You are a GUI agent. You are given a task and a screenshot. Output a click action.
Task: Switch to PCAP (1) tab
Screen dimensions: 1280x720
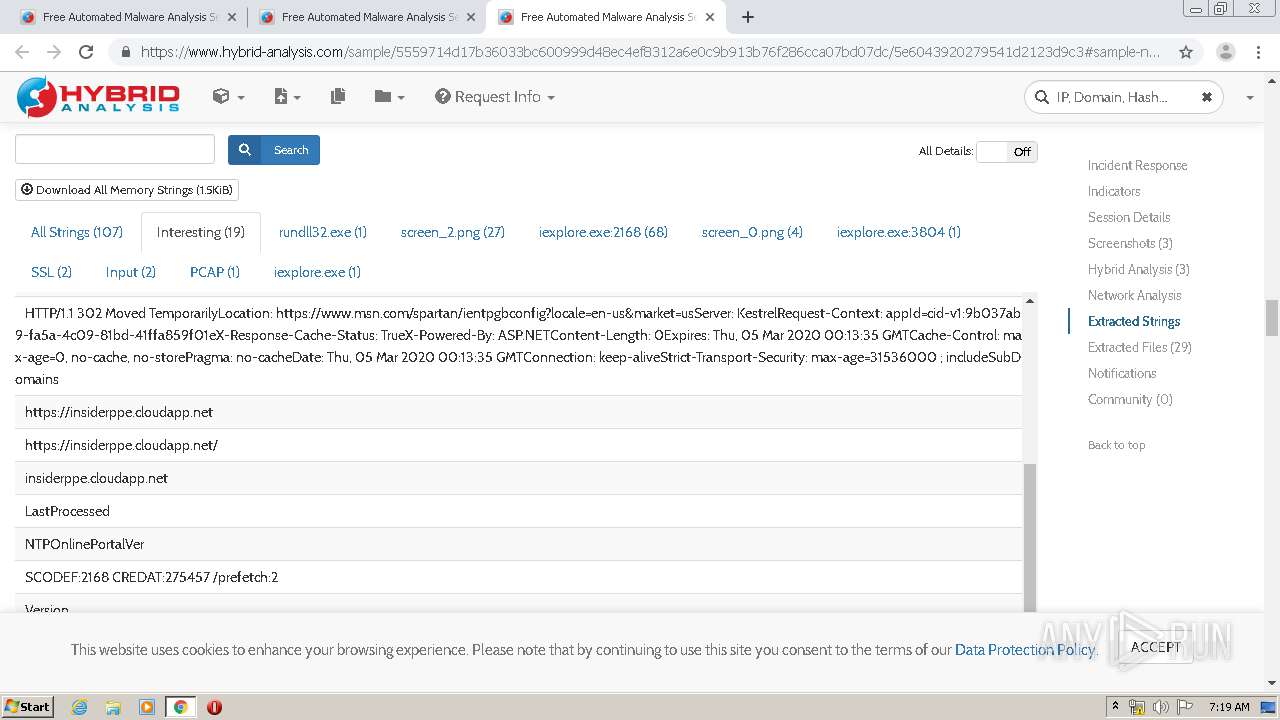(x=215, y=272)
